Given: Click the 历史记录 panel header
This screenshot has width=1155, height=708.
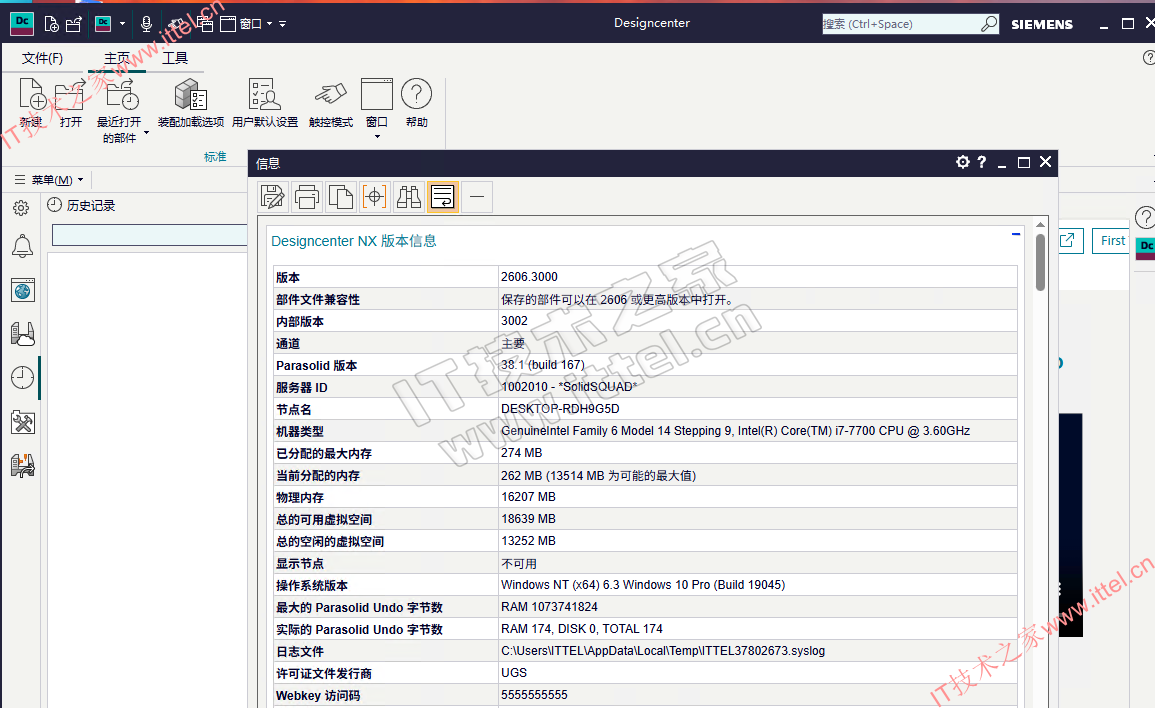Looking at the screenshot, I should click(91, 206).
